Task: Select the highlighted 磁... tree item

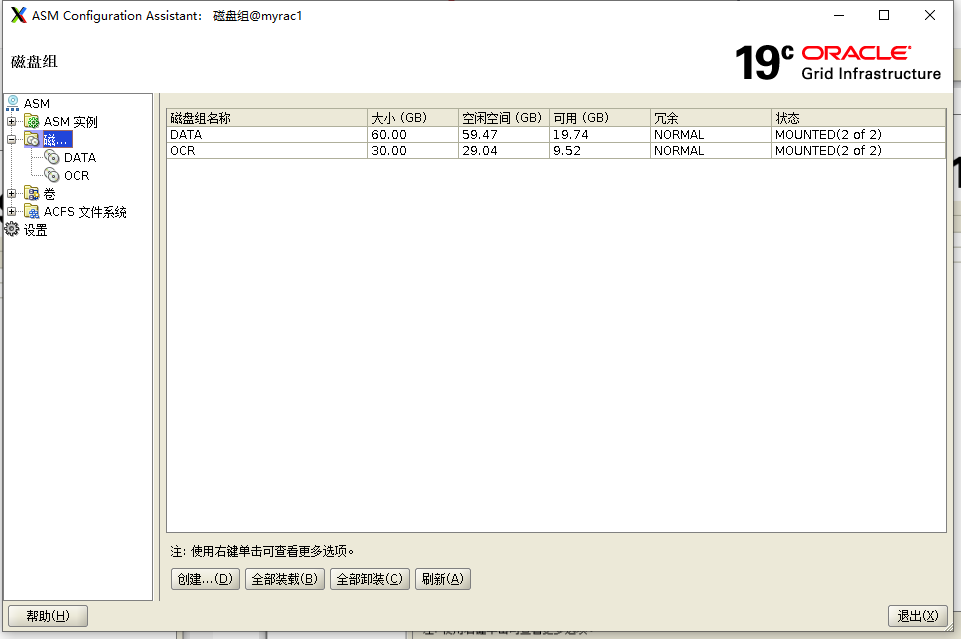Action: 56,140
